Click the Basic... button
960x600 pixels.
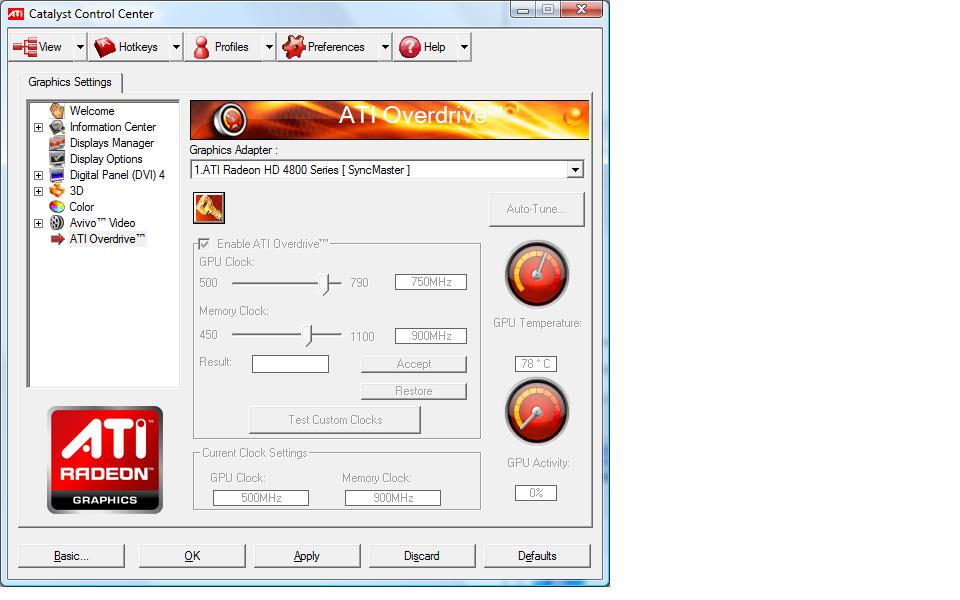(x=71, y=556)
